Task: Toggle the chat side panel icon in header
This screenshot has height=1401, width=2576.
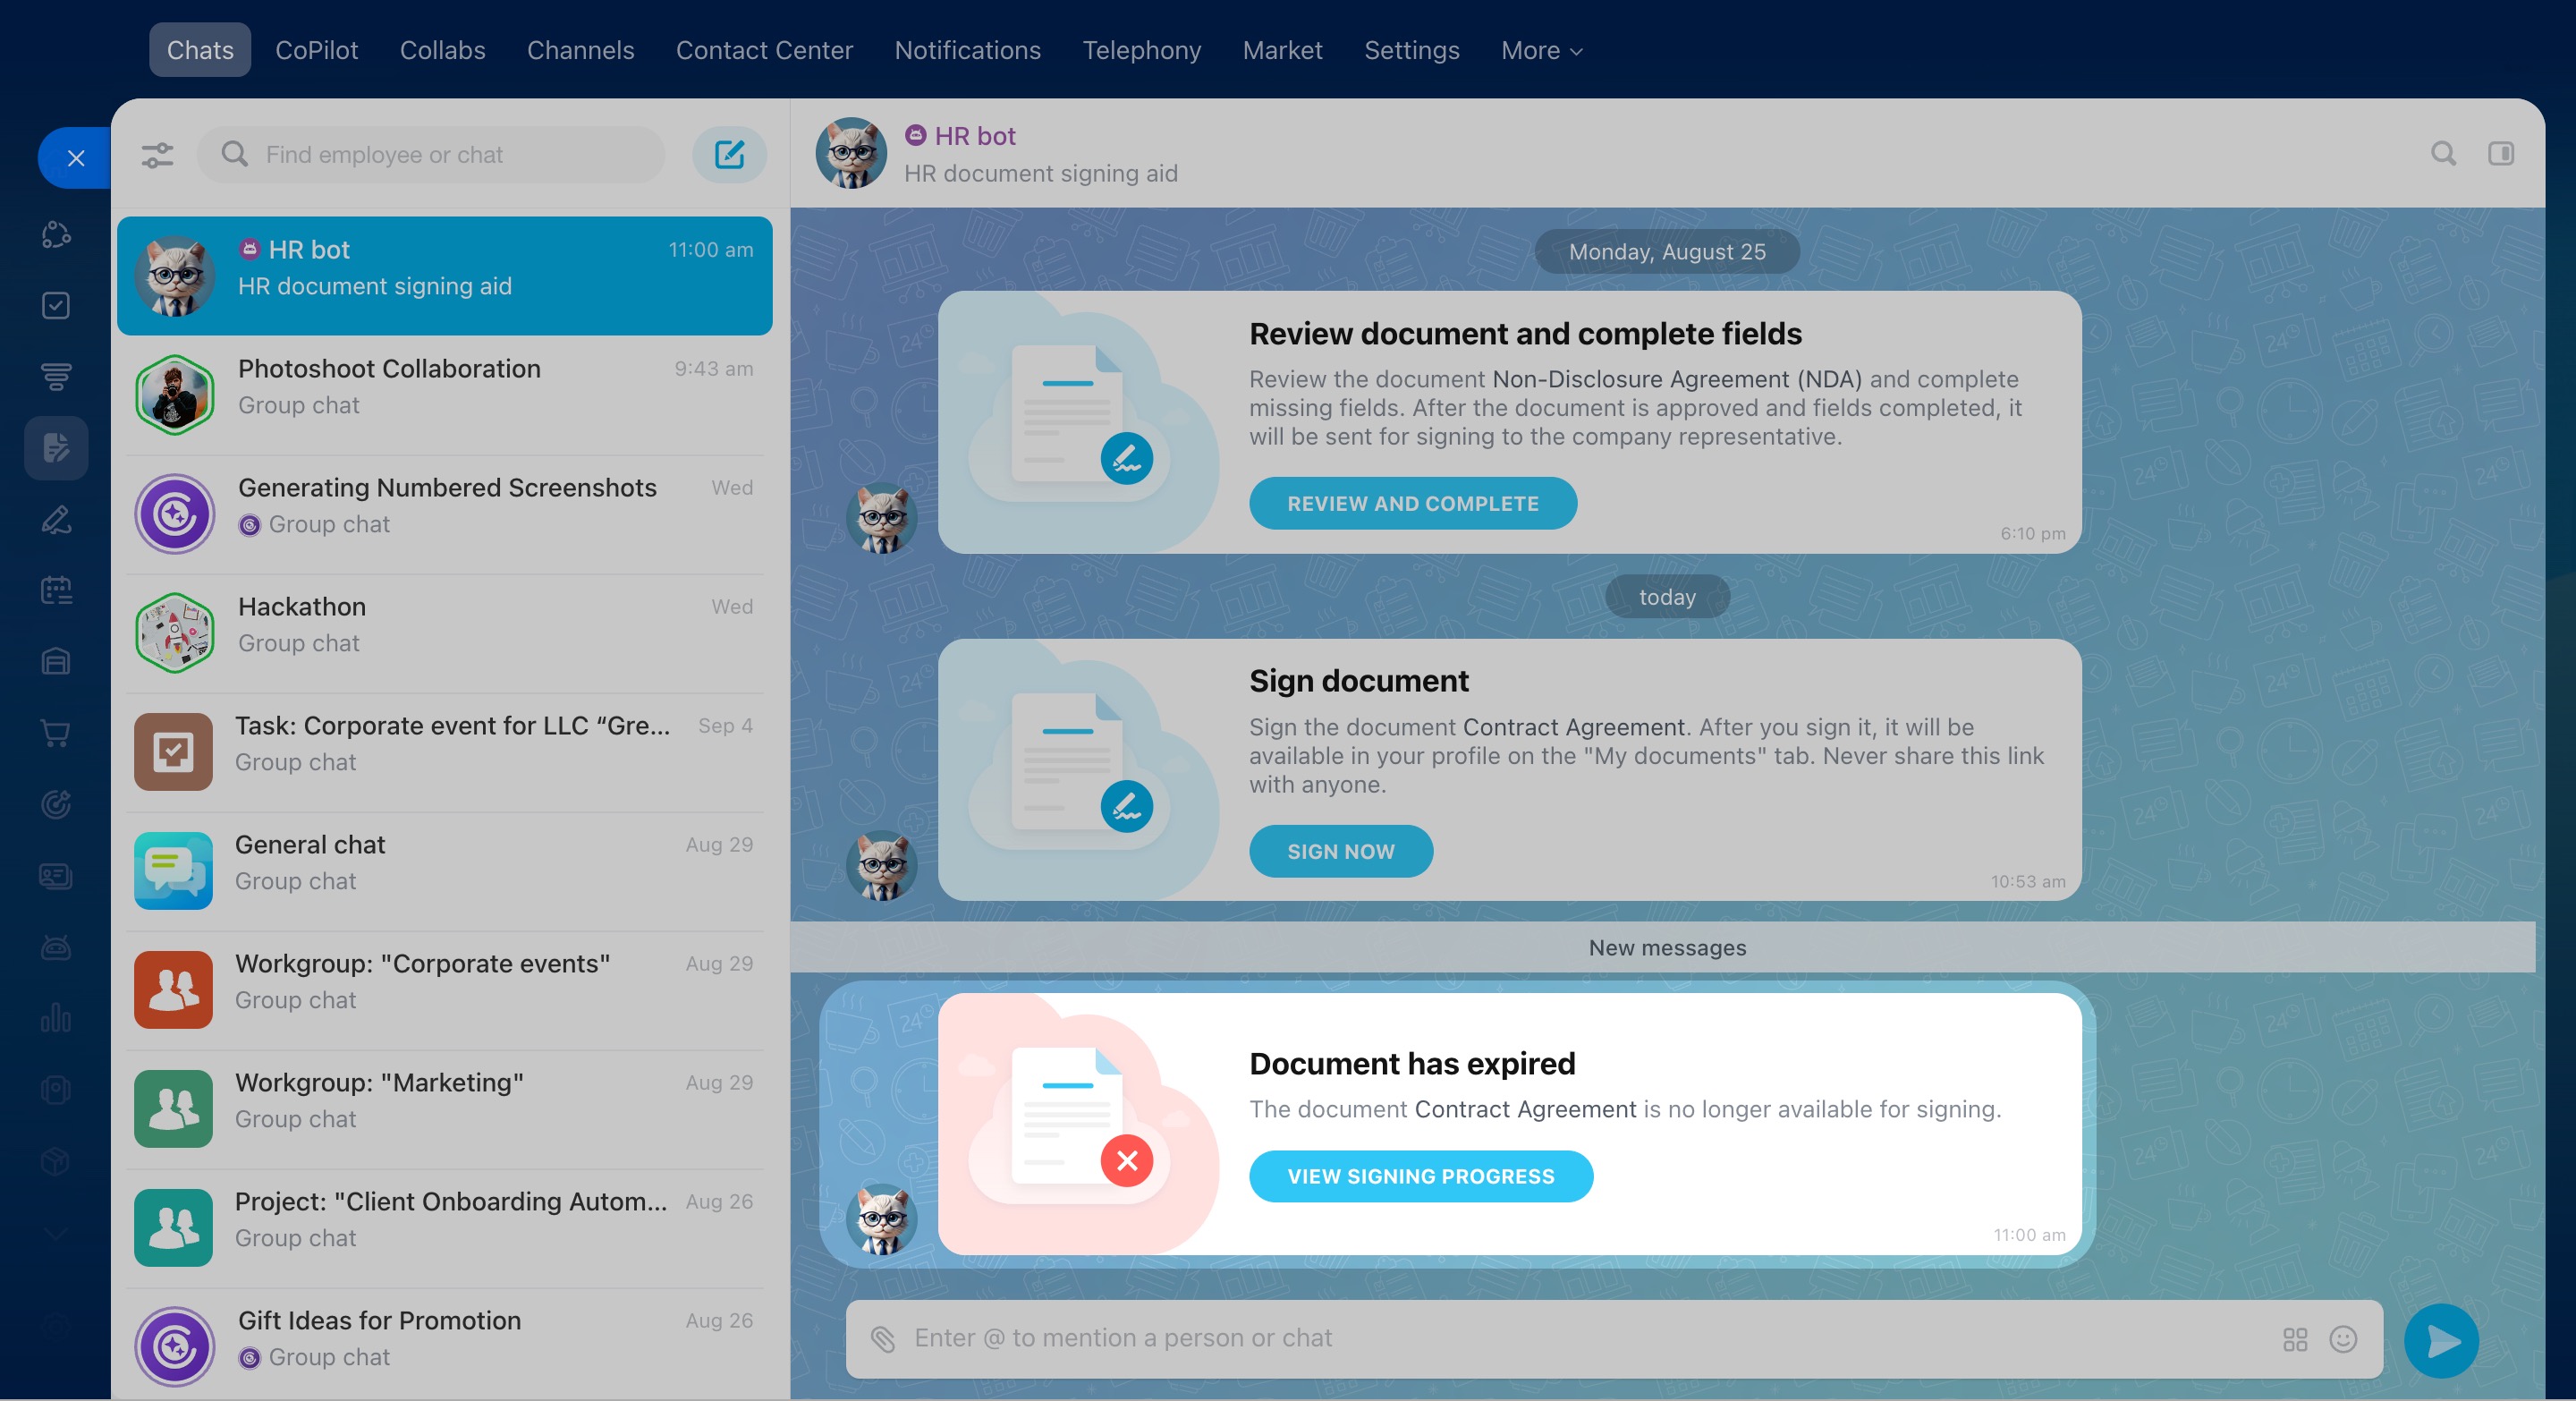Action: [2501, 153]
